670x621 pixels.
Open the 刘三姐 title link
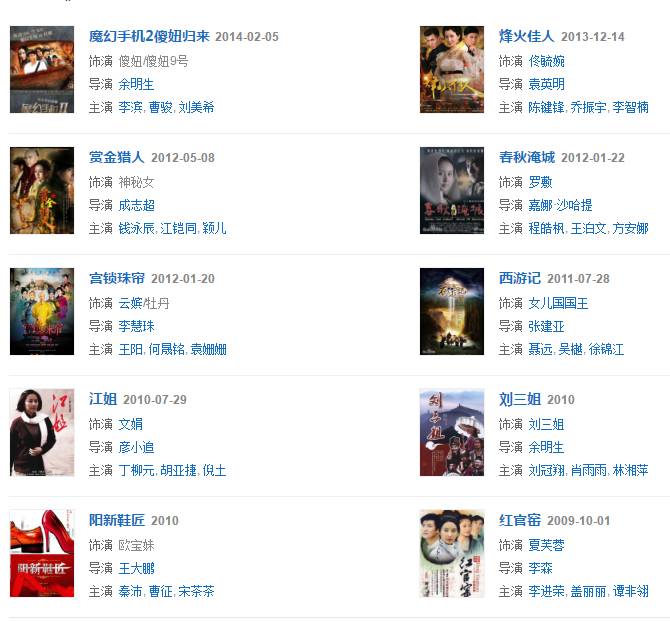click(520, 399)
